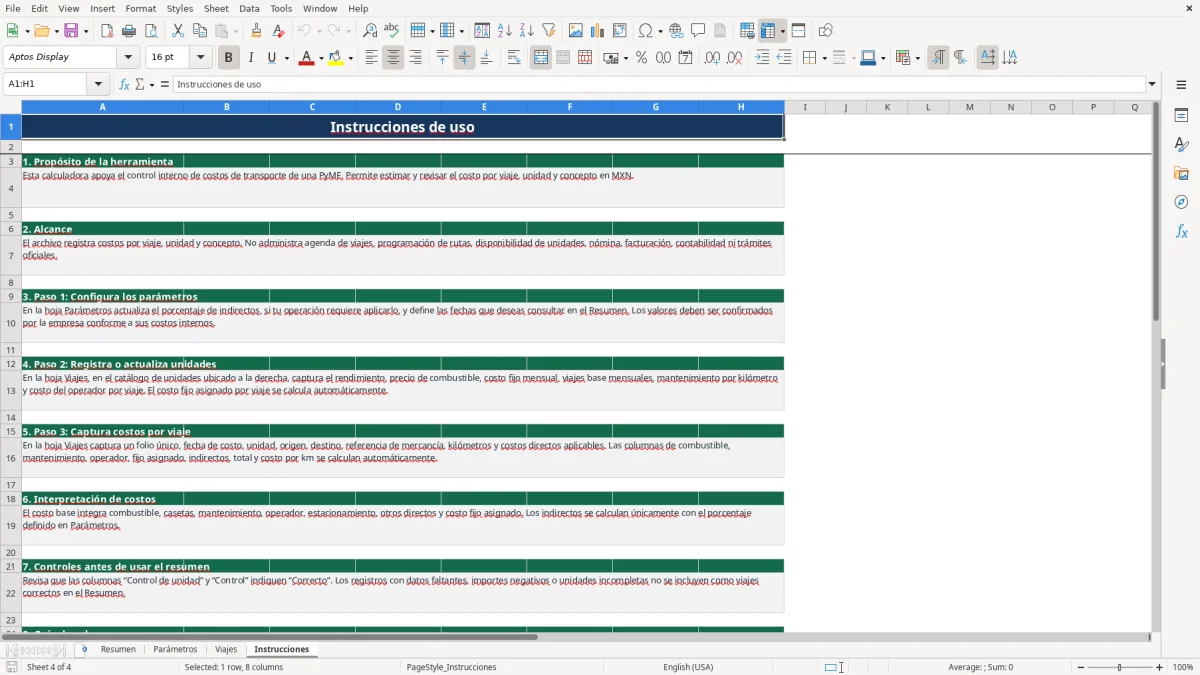Image resolution: width=1200 pixels, height=675 pixels.
Task: Open the Navigator from the sidebar
Action: click(1181, 202)
